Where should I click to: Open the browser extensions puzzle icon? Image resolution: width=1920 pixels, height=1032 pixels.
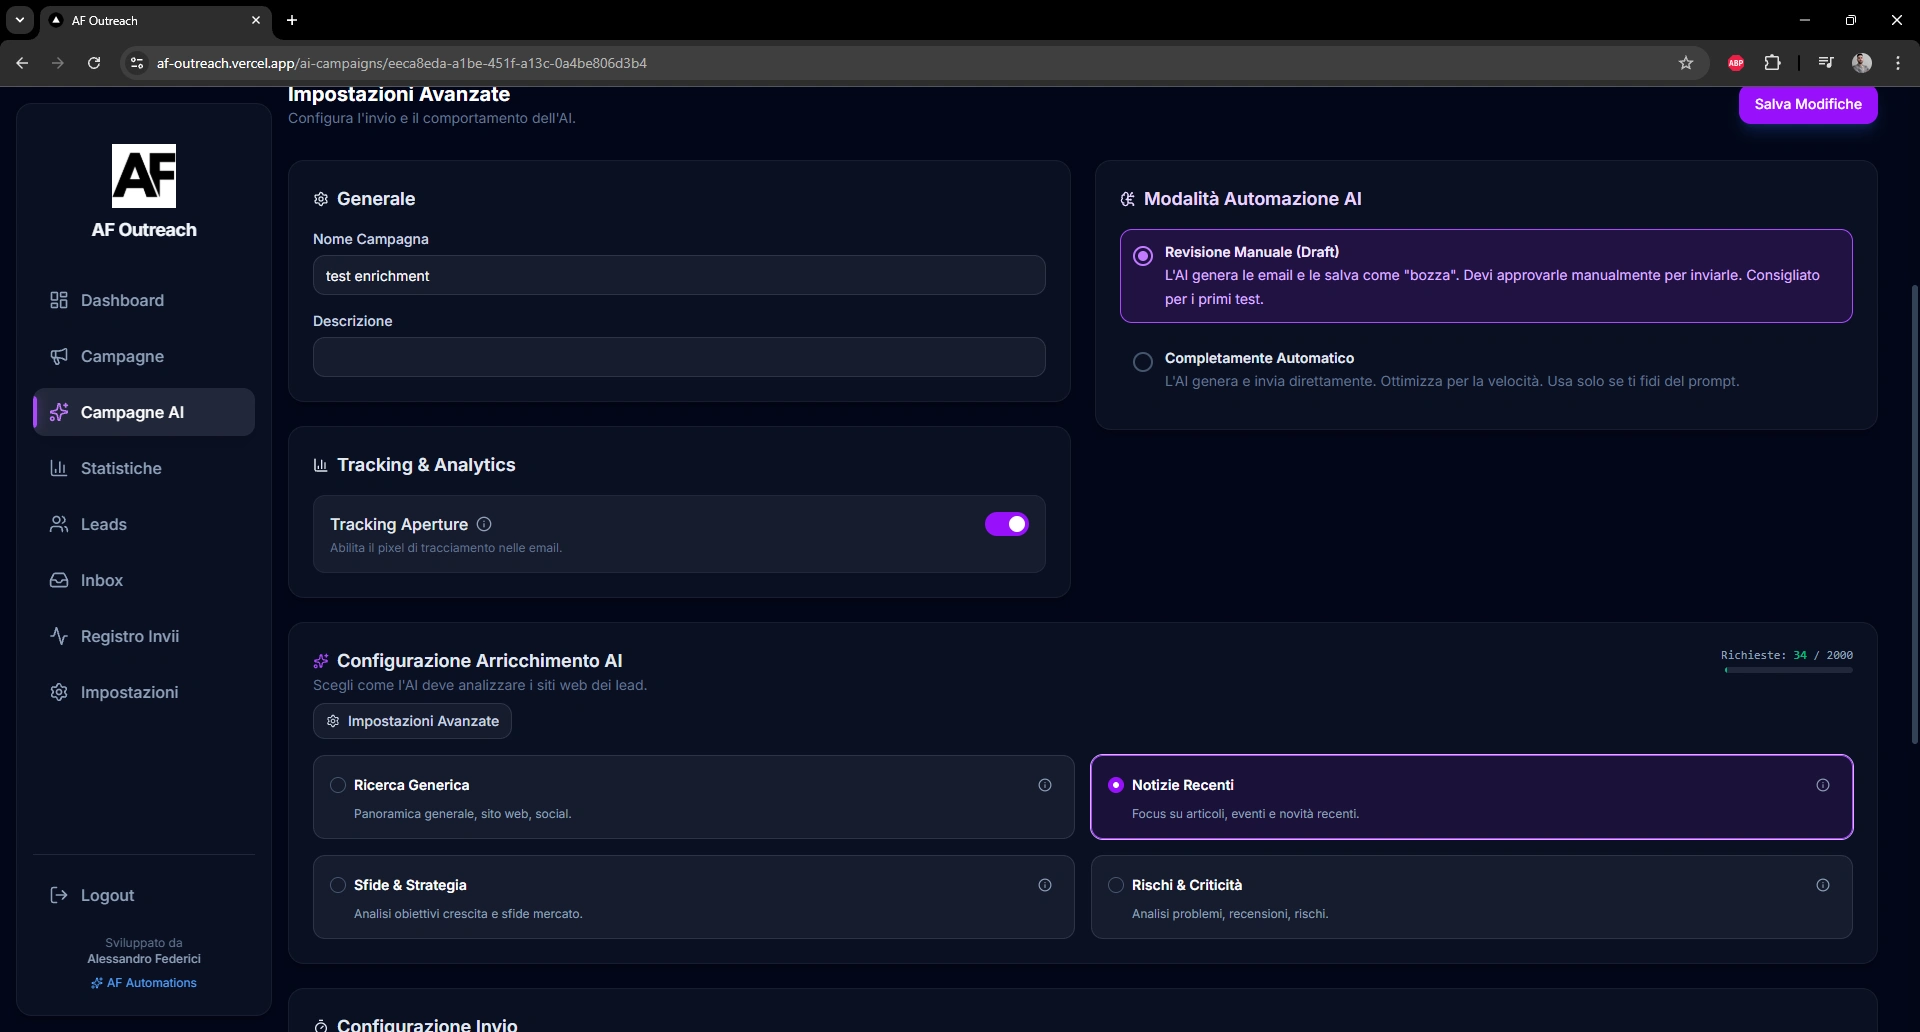point(1773,63)
